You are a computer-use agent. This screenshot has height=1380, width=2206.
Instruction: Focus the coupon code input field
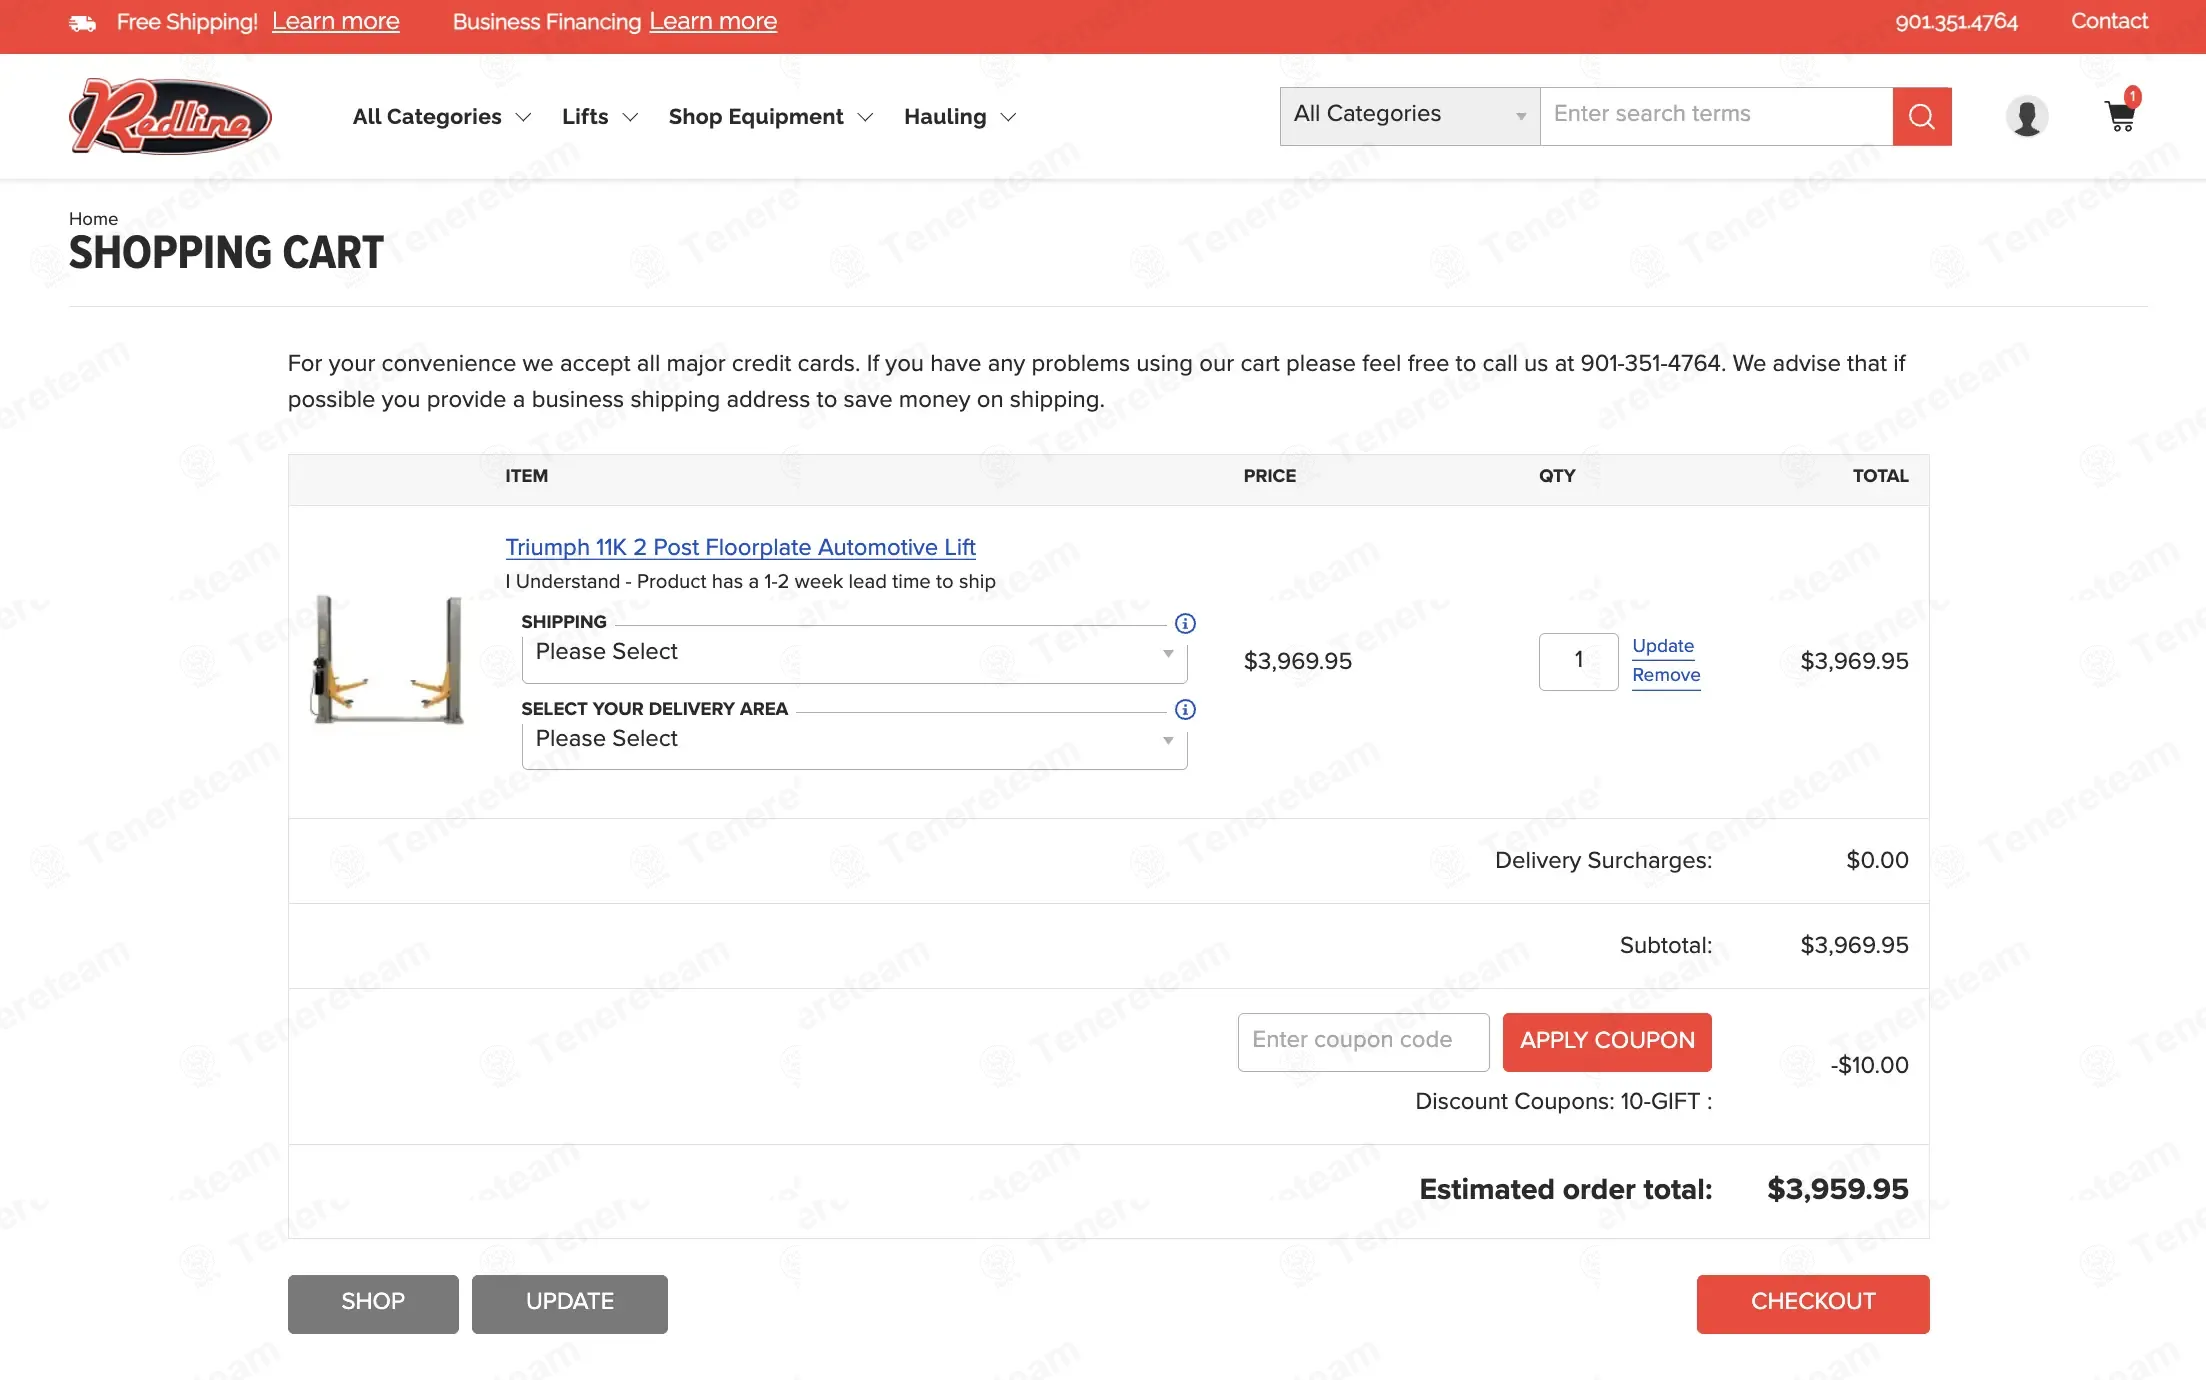(1362, 1041)
